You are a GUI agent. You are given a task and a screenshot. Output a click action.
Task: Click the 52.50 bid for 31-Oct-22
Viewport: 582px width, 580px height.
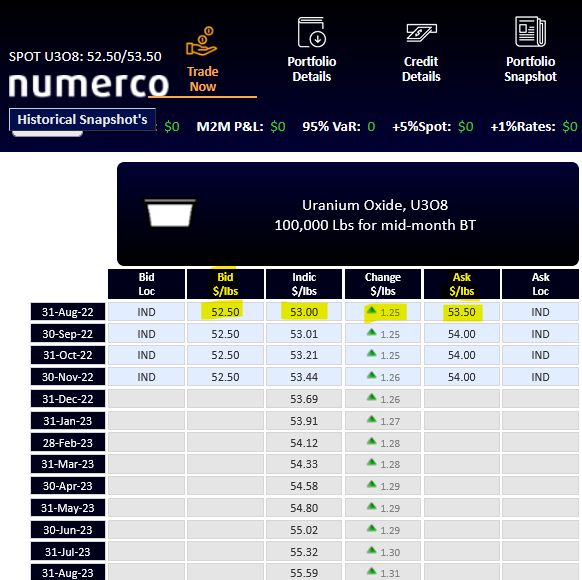tap(225, 355)
